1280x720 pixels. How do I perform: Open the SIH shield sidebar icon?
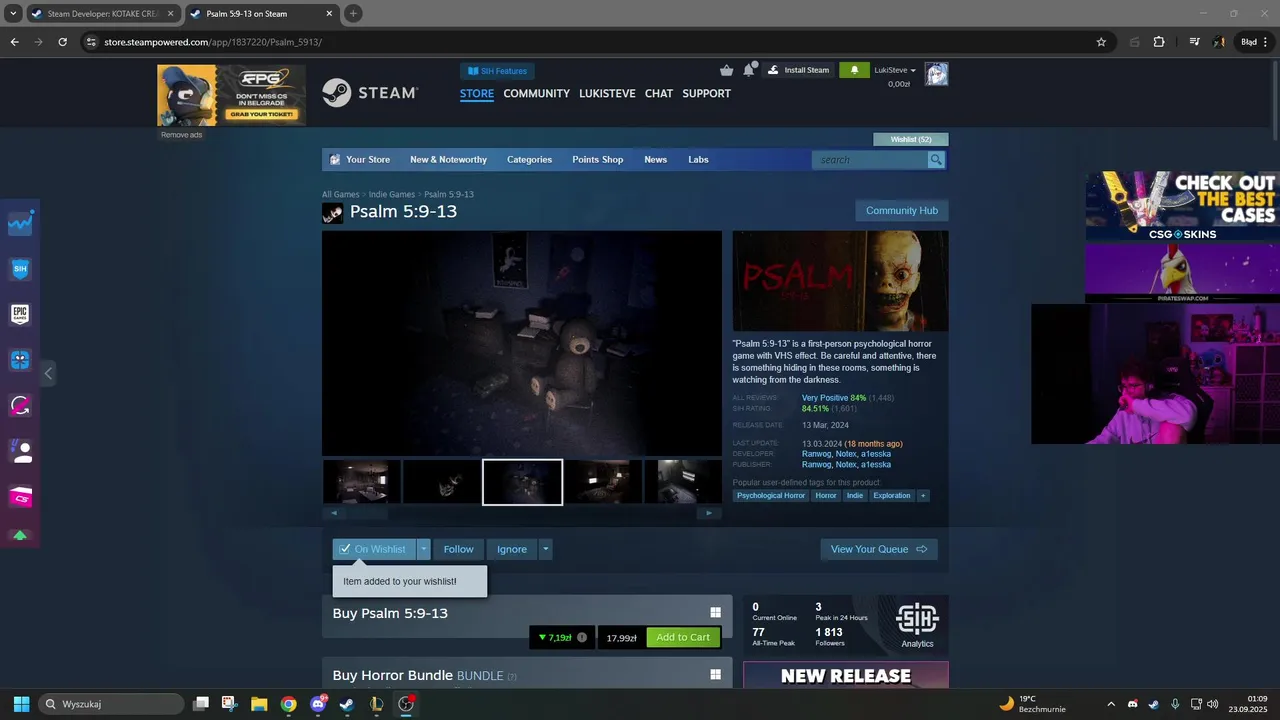coord(20,269)
